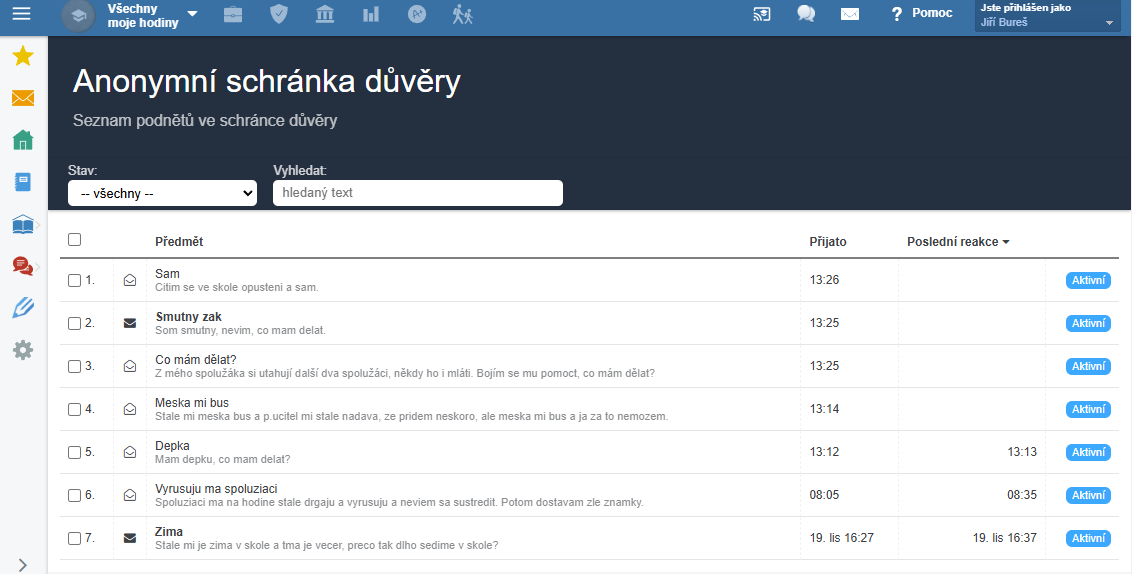Click the graduation cap class icon
The height and width of the screenshot is (574, 1132).
[78, 15]
